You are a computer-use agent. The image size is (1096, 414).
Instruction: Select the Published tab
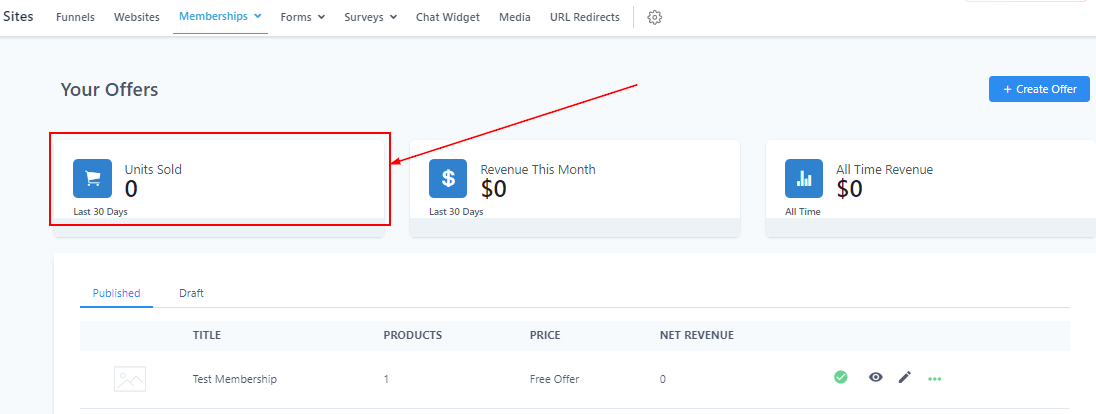[x=117, y=293]
